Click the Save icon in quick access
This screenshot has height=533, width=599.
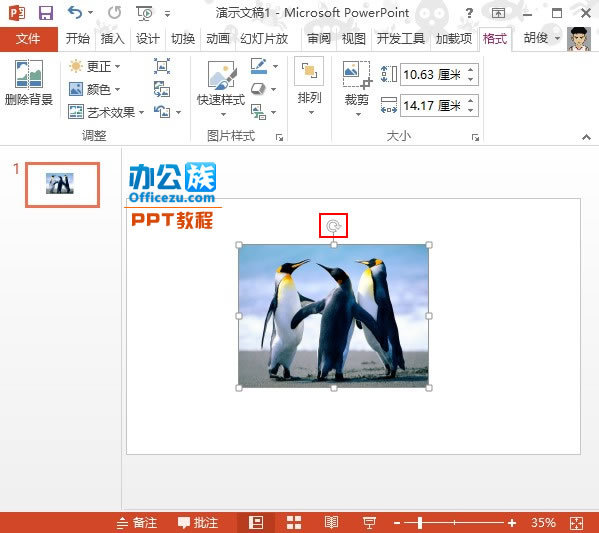(x=46, y=13)
